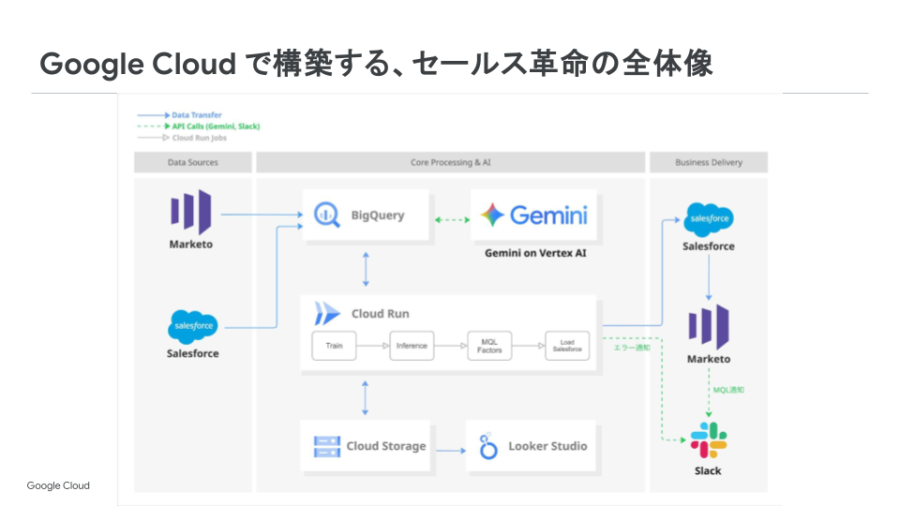Click the Cloud Storage icon
This screenshot has height=506, width=900.
click(327, 446)
